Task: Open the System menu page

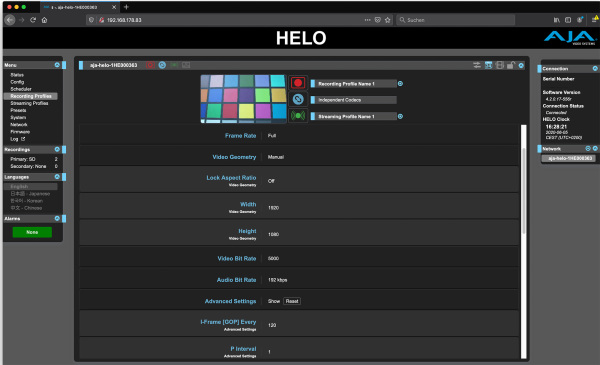Action: click(x=18, y=117)
